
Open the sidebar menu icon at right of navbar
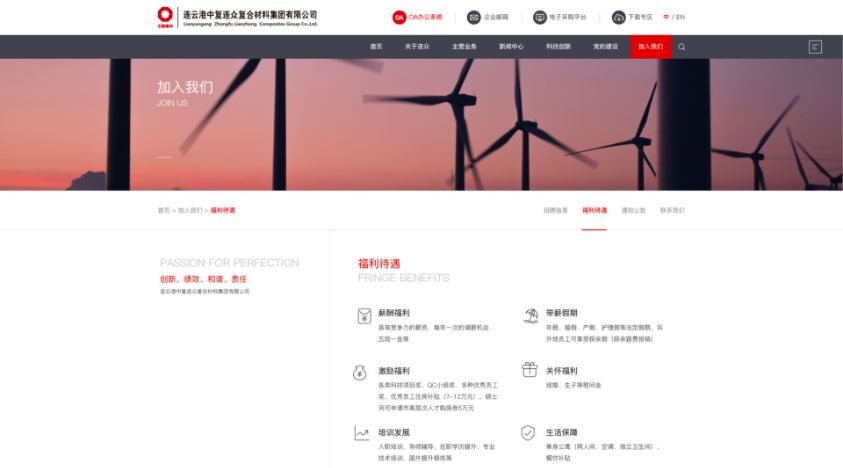(815, 47)
